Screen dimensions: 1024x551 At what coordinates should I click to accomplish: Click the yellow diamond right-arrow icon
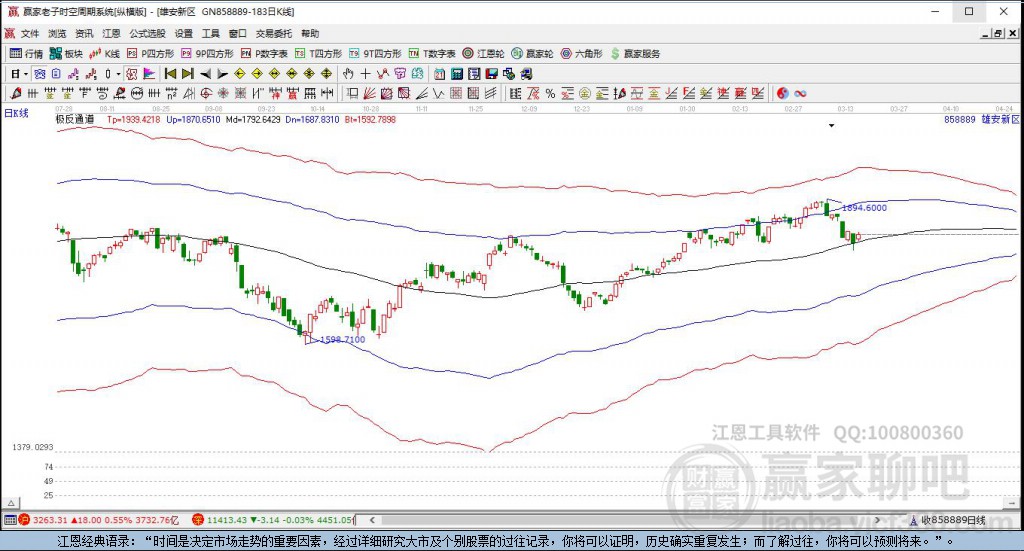tap(257, 74)
